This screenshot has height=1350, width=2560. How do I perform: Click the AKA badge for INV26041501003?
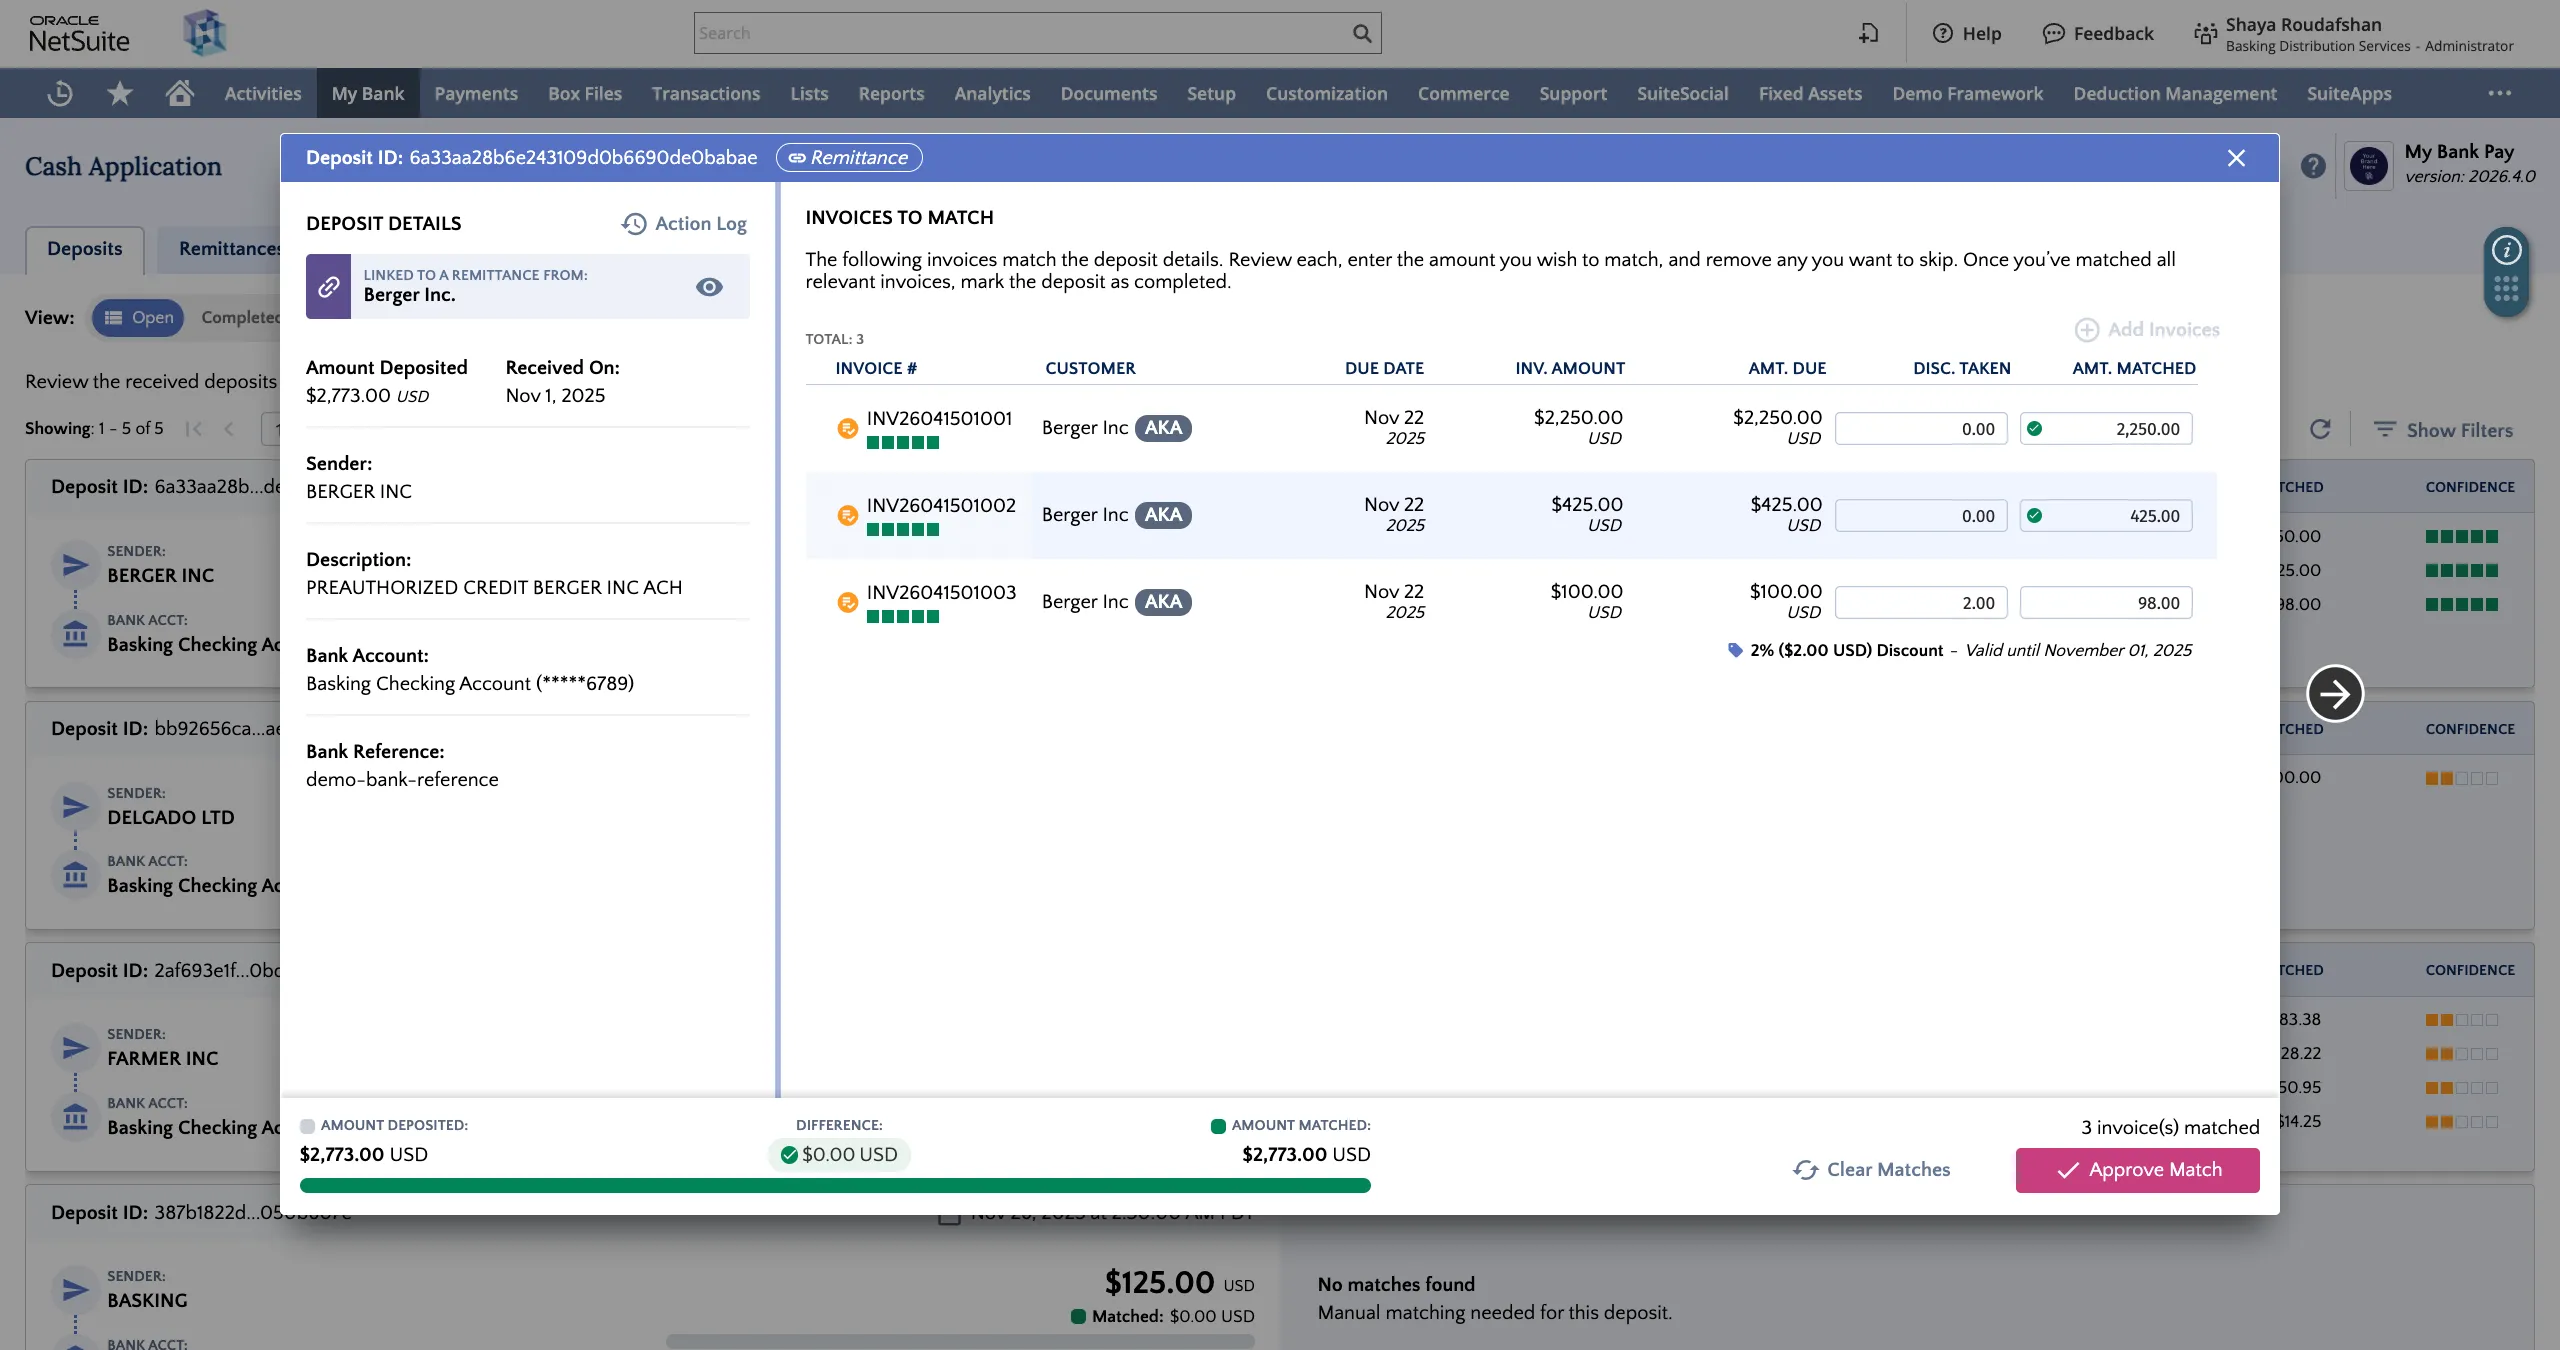(1163, 601)
